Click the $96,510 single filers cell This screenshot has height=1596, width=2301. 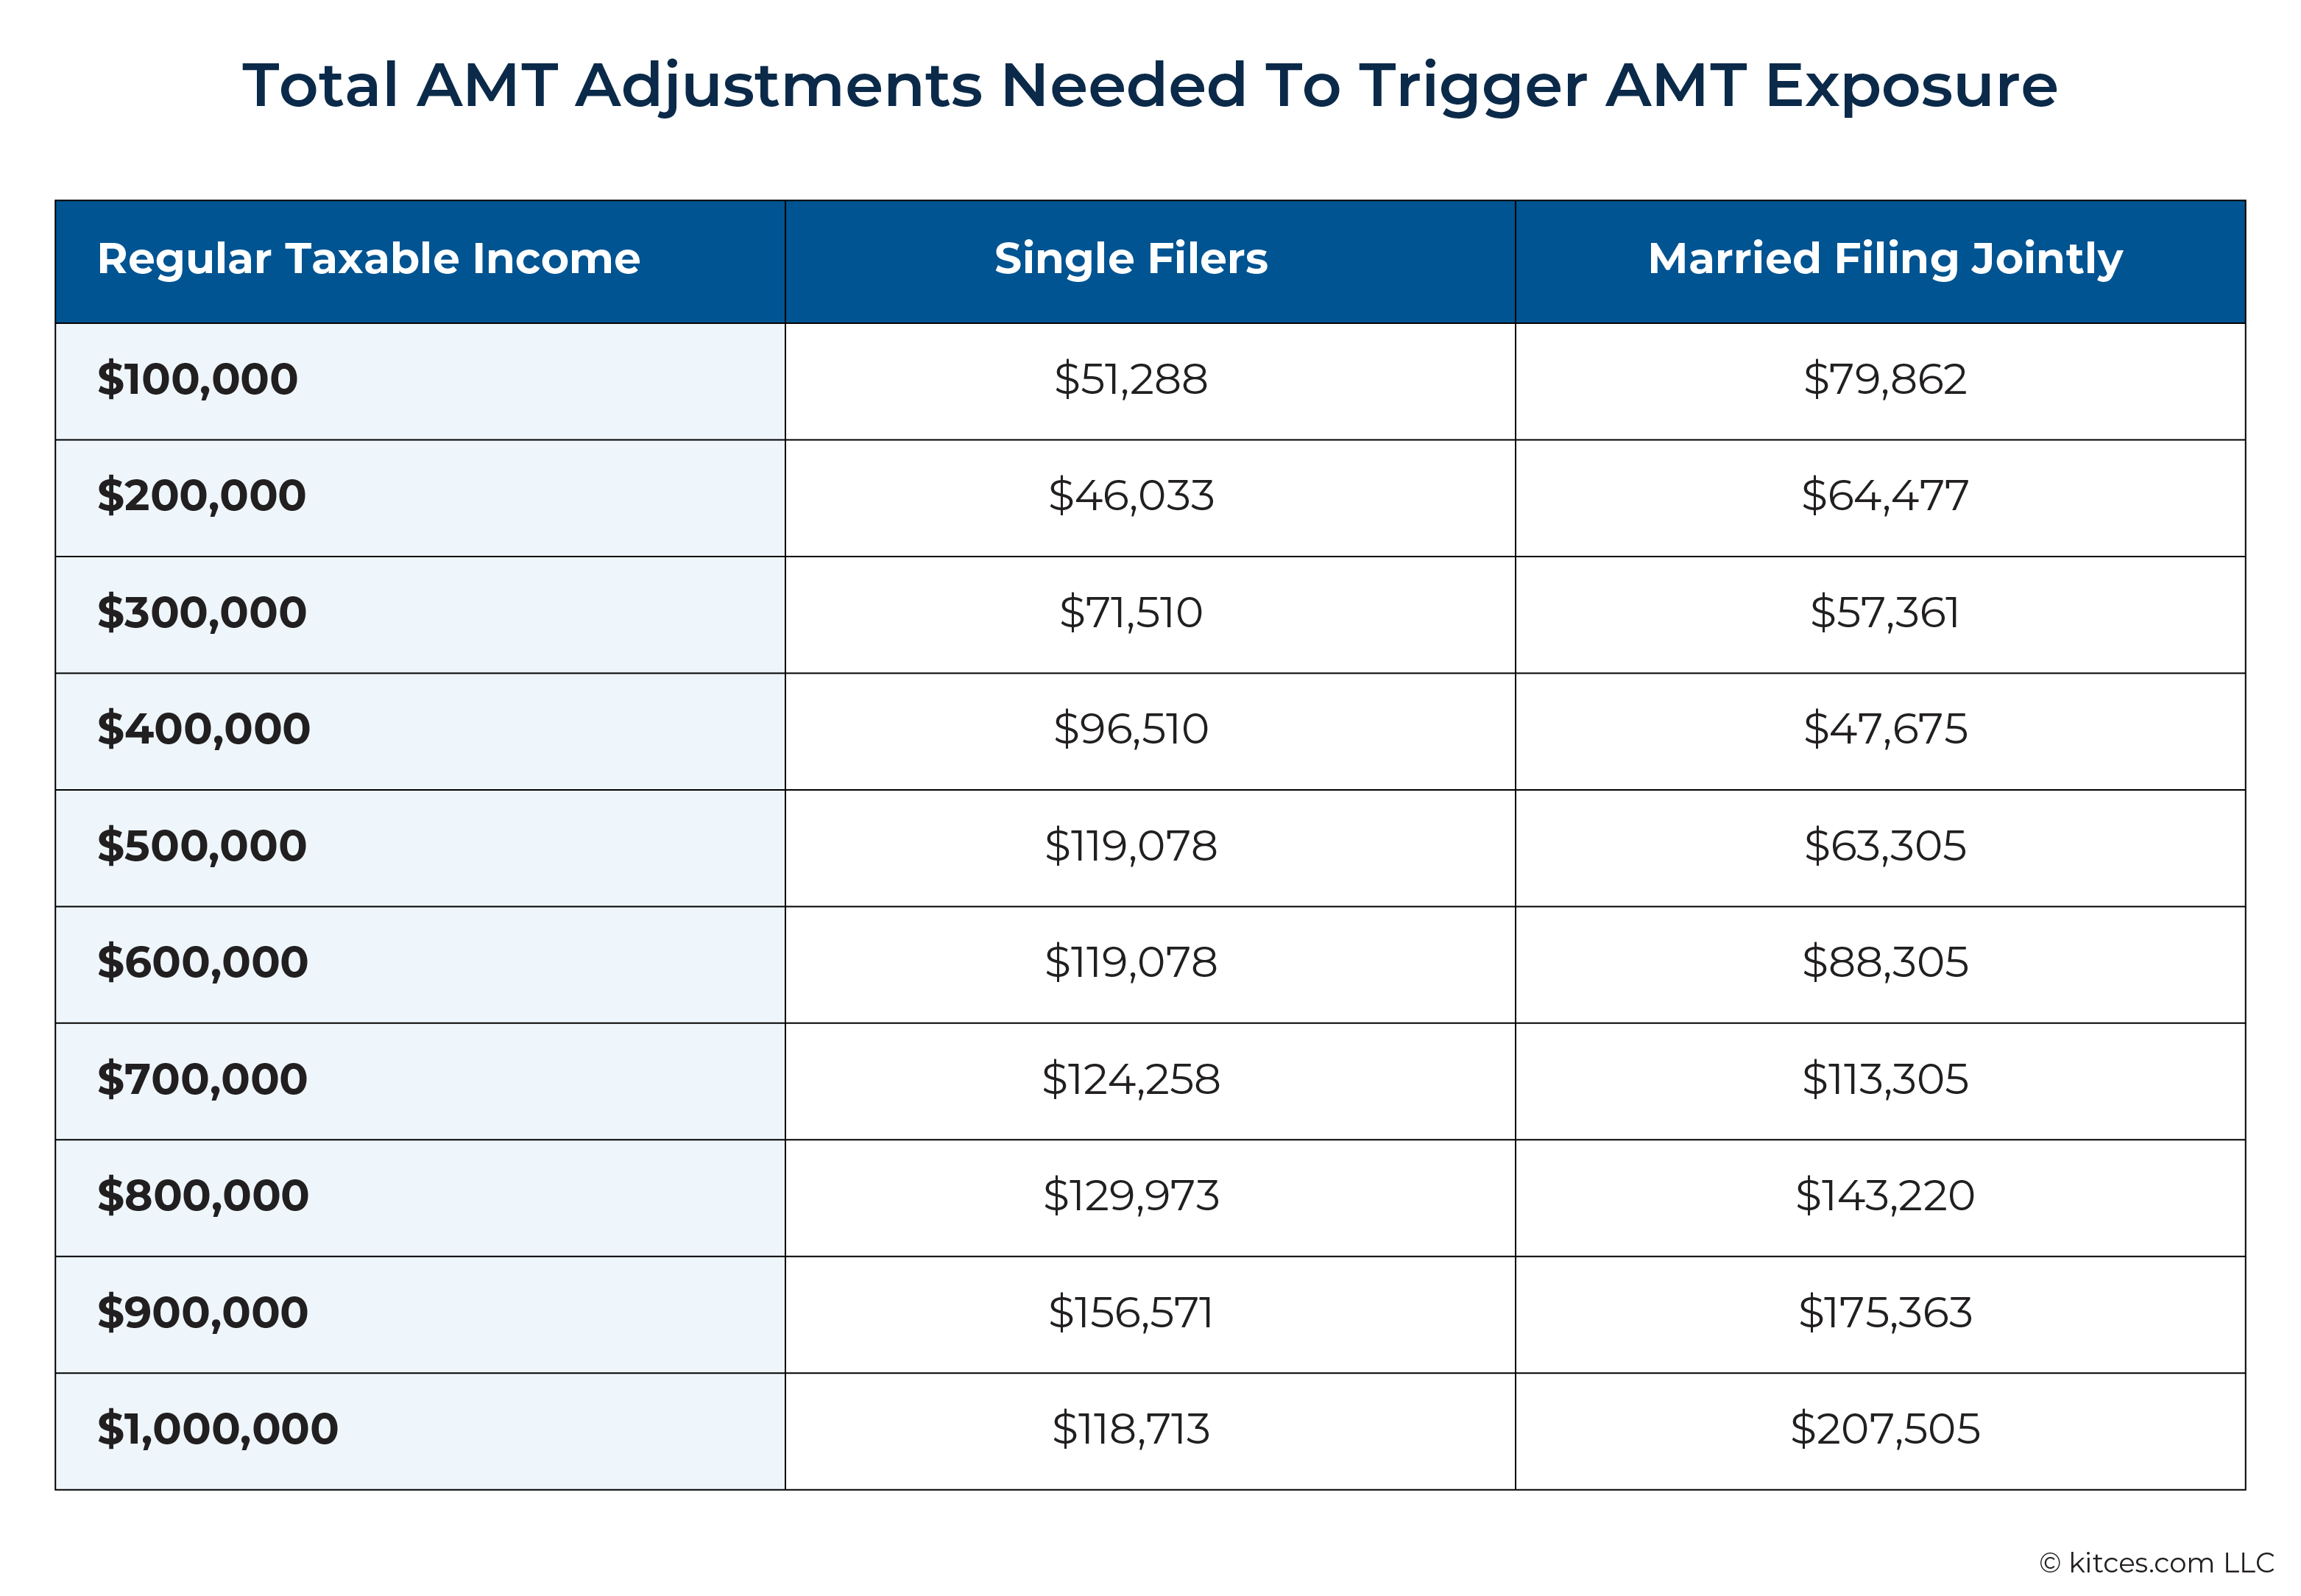pyautogui.click(x=1150, y=731)
